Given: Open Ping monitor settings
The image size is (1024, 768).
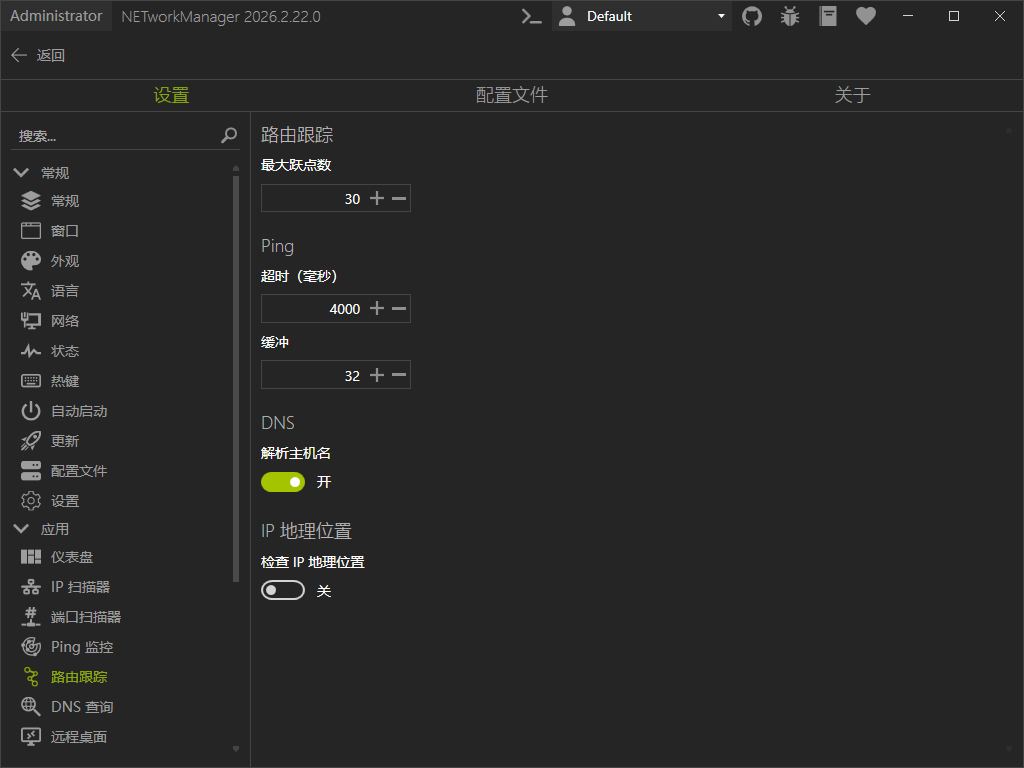Looking at the screenshot, I should [x=80, y=647].
